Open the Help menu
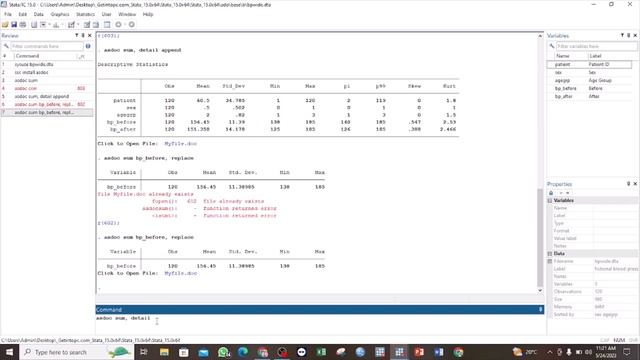 (x=148, y=14)
